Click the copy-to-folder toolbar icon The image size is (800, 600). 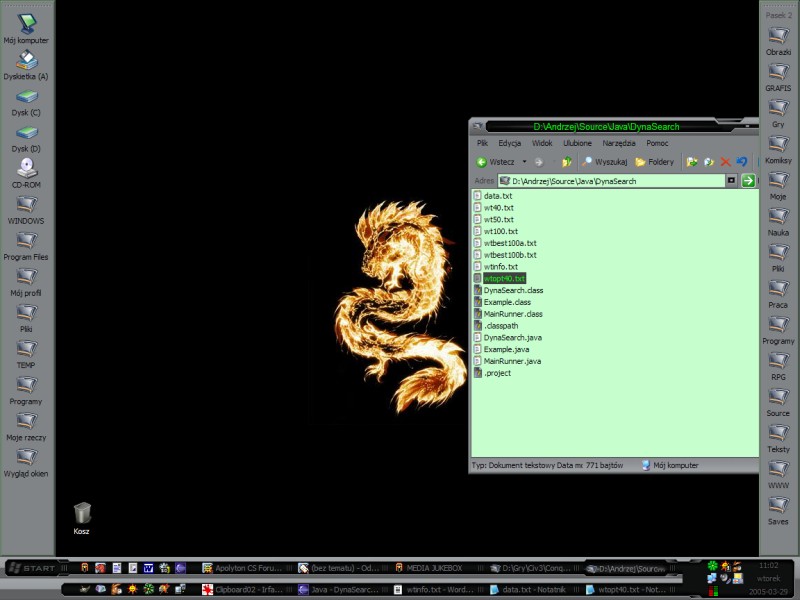tap(709, 162)
